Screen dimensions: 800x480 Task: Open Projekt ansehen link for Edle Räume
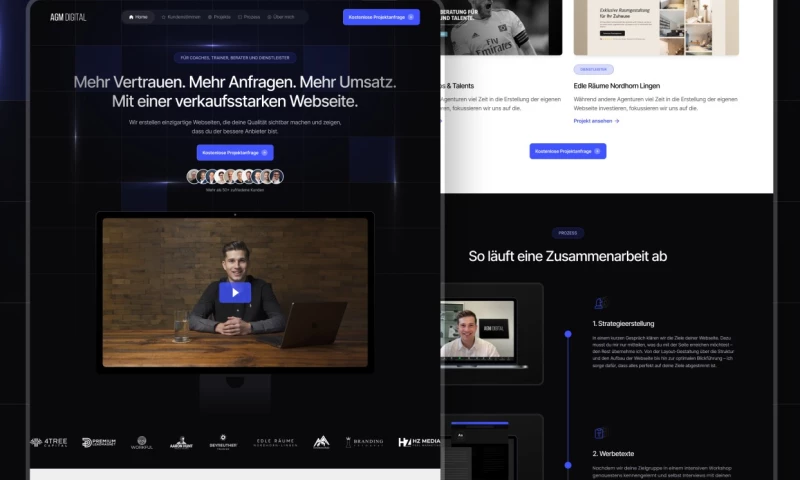click(x=596, y=120)
